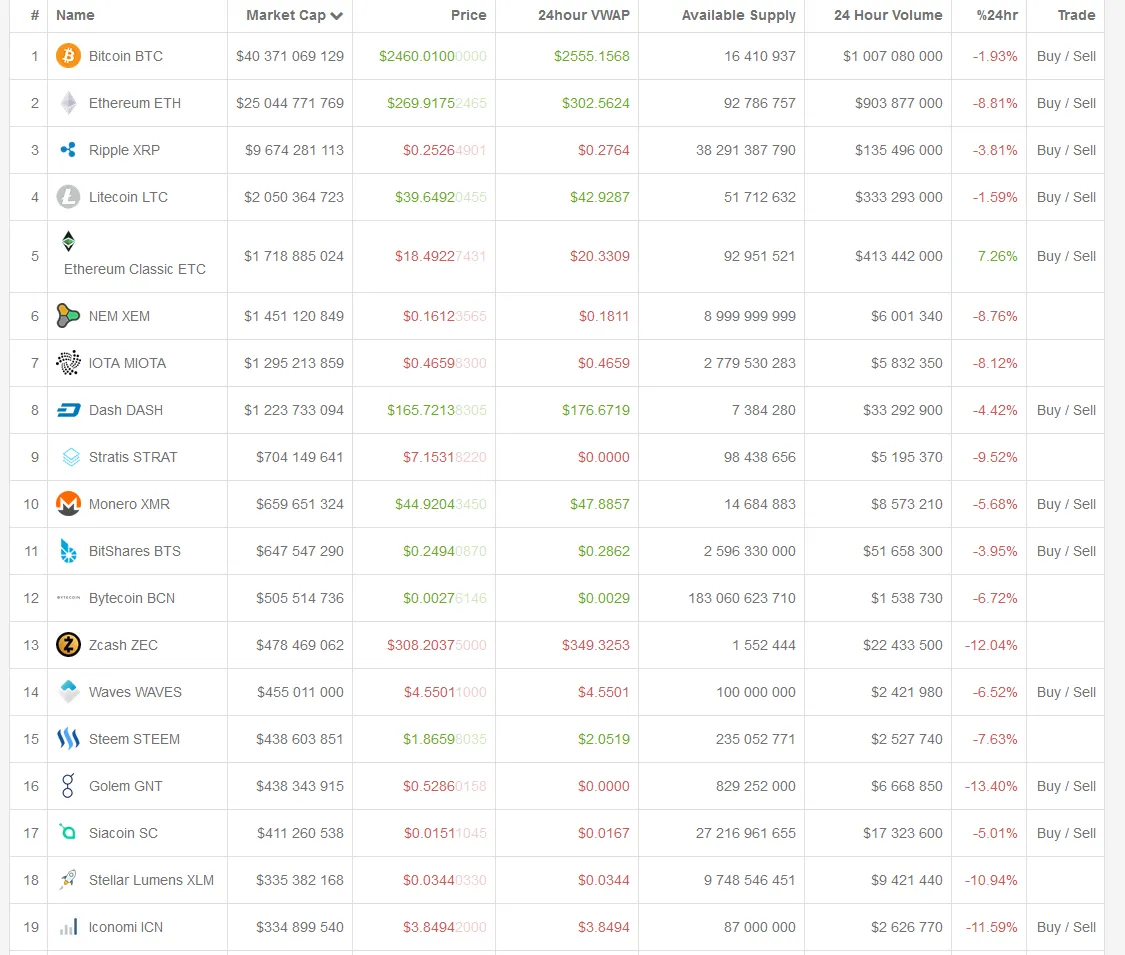Sort by the Available Supply column header

[738, 15]
